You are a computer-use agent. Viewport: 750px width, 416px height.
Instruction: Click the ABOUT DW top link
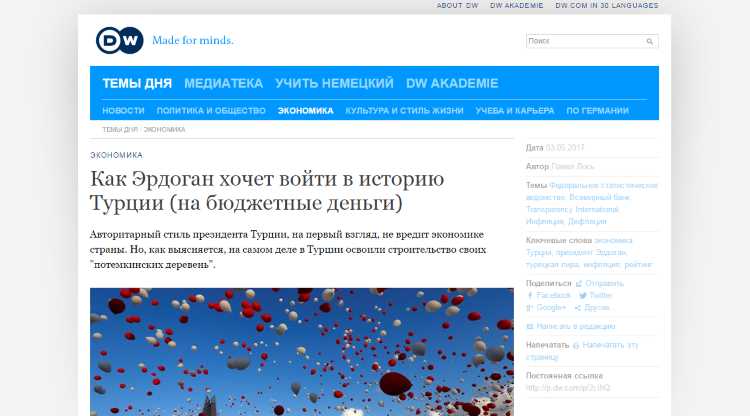click(457, 5)
